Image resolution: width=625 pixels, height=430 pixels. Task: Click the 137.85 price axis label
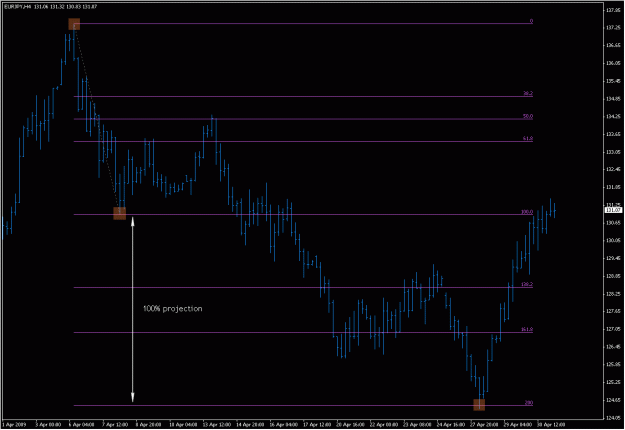coord(613,10)
